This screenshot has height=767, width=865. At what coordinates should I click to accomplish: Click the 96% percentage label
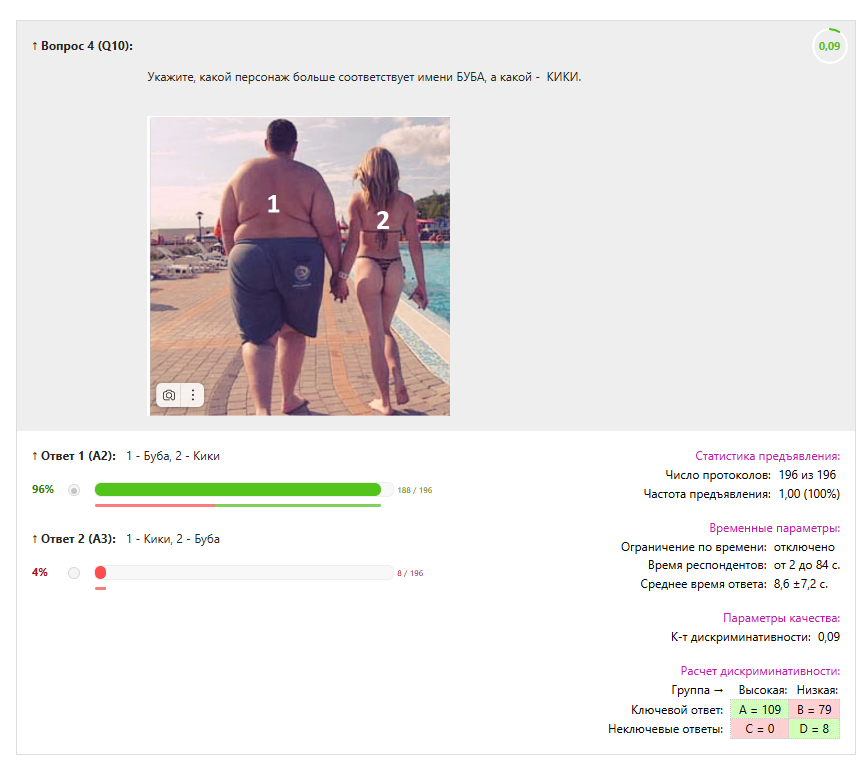(43, 489)
